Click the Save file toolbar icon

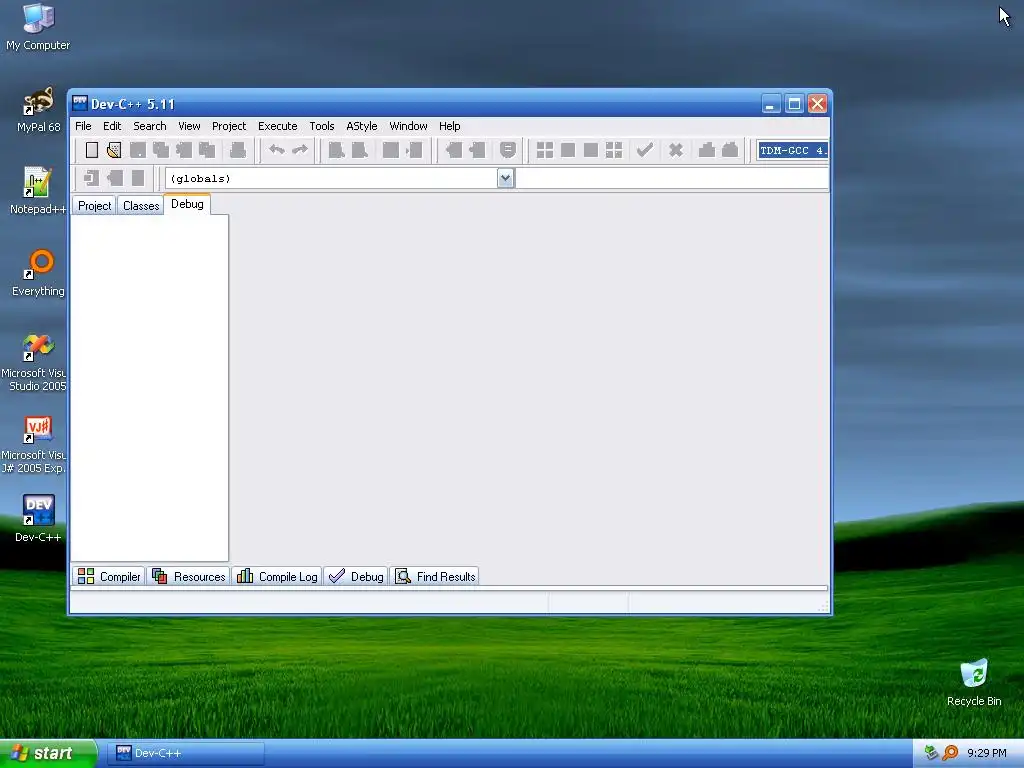pos(138,150)
